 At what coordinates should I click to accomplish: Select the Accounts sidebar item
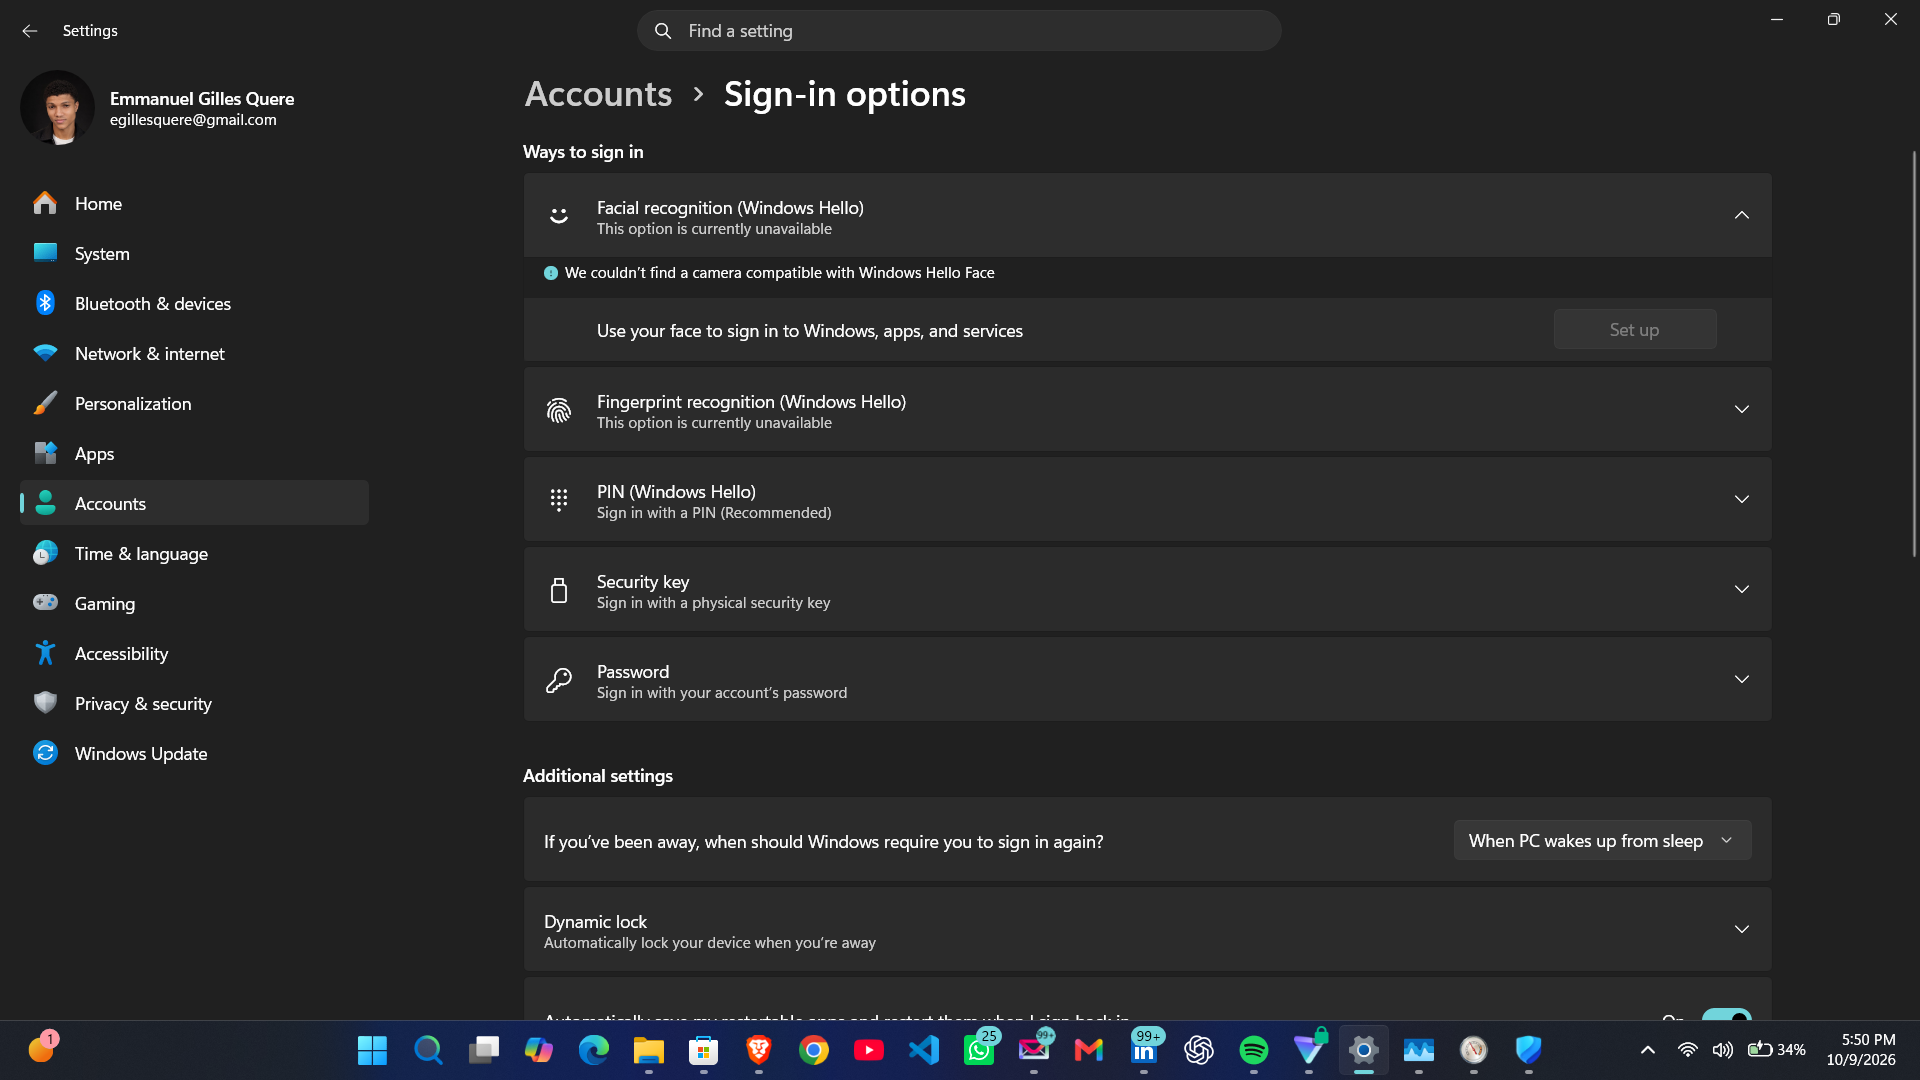194,503
